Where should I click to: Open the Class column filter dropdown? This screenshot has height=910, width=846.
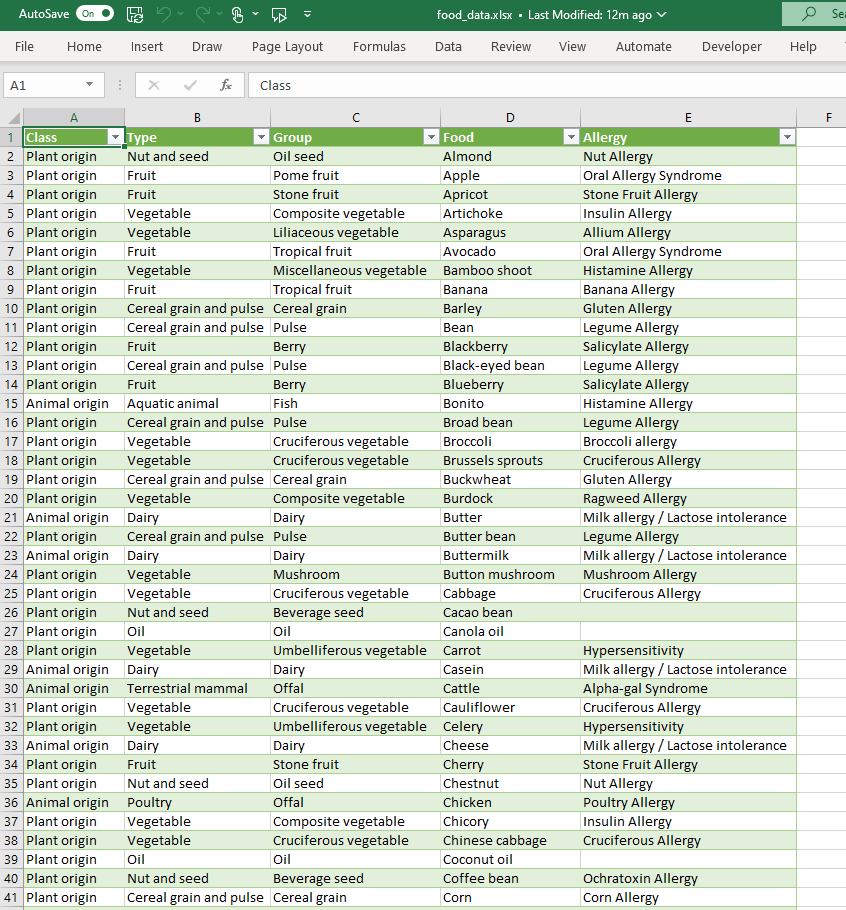(x=115, y=137)
